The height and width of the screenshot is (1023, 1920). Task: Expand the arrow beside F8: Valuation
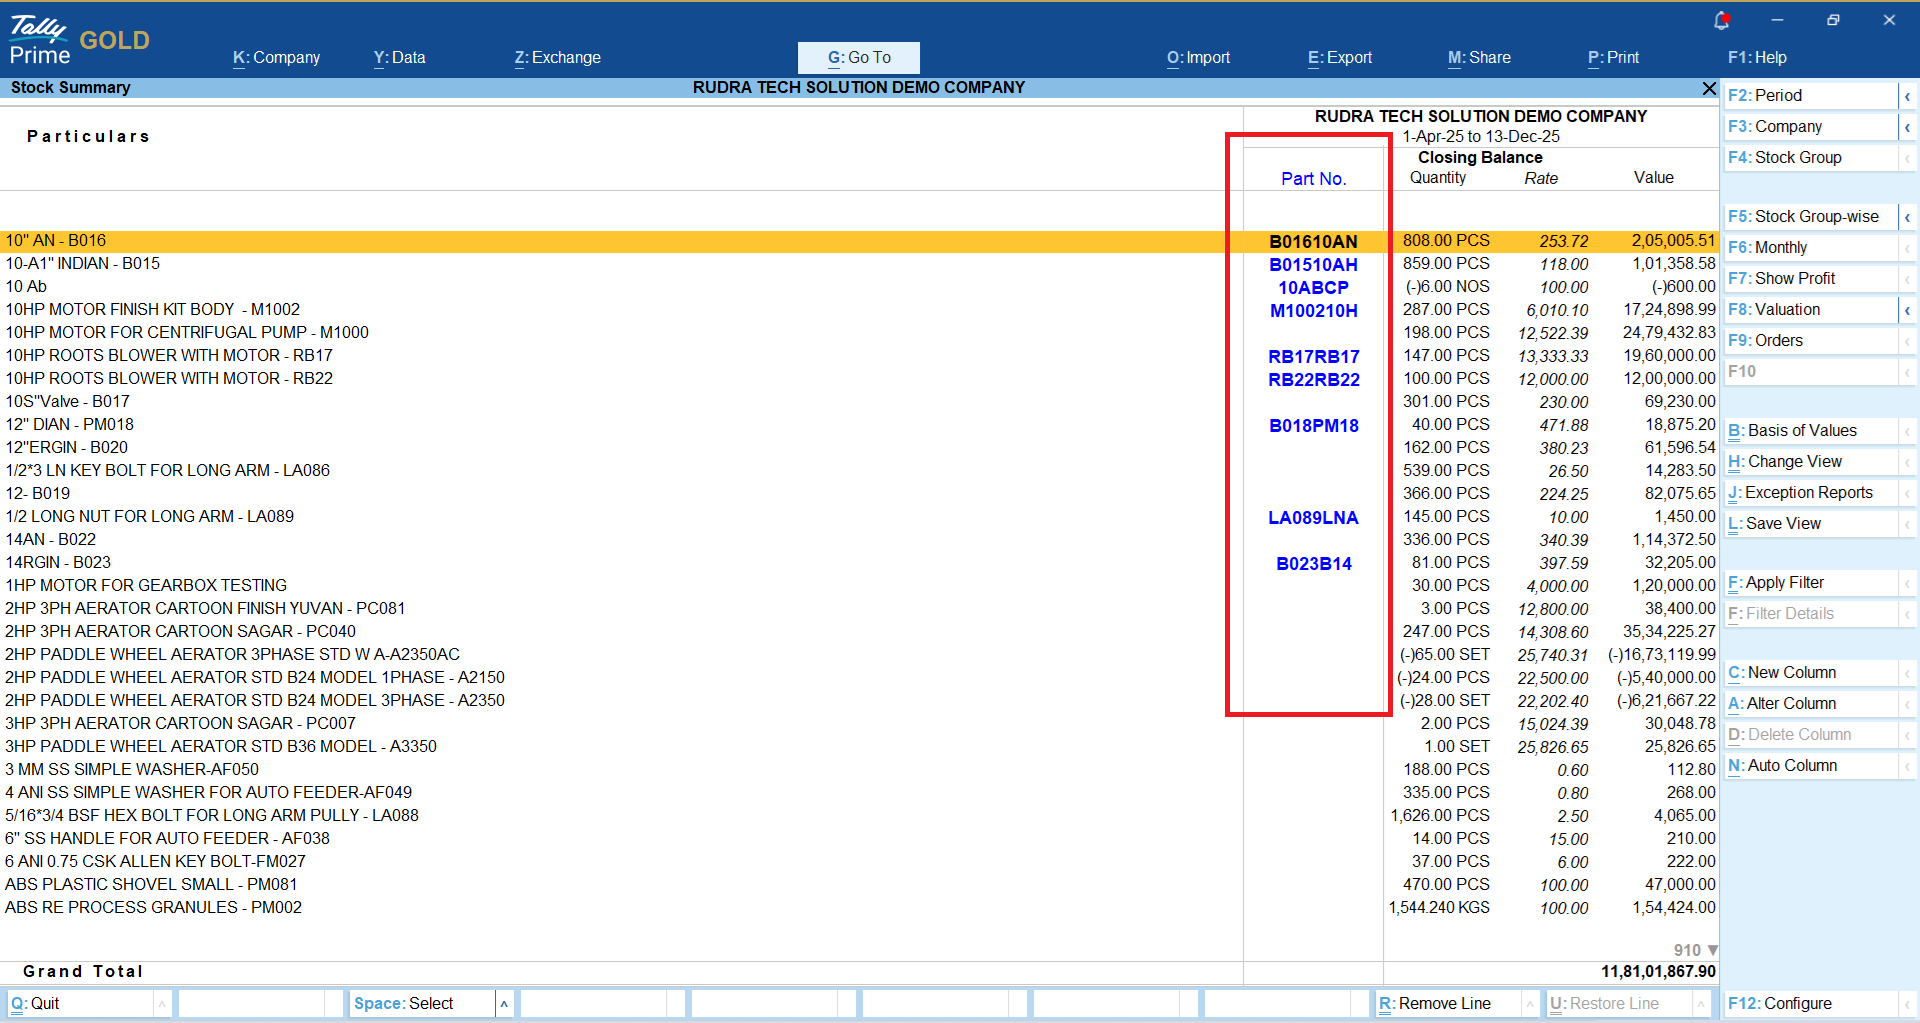tap(1907, 310)
